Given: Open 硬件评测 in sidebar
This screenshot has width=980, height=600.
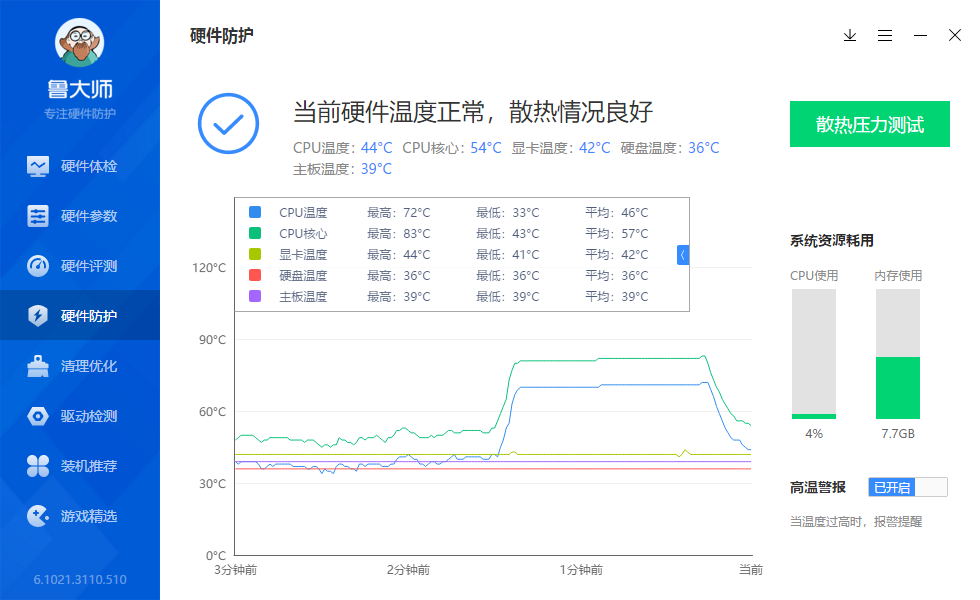Looking at the screenshot, I should pyautogui.click(x=80, y=266).
